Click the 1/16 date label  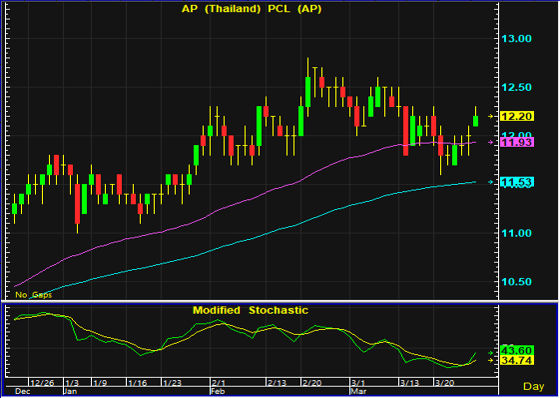tap(138, 383)
